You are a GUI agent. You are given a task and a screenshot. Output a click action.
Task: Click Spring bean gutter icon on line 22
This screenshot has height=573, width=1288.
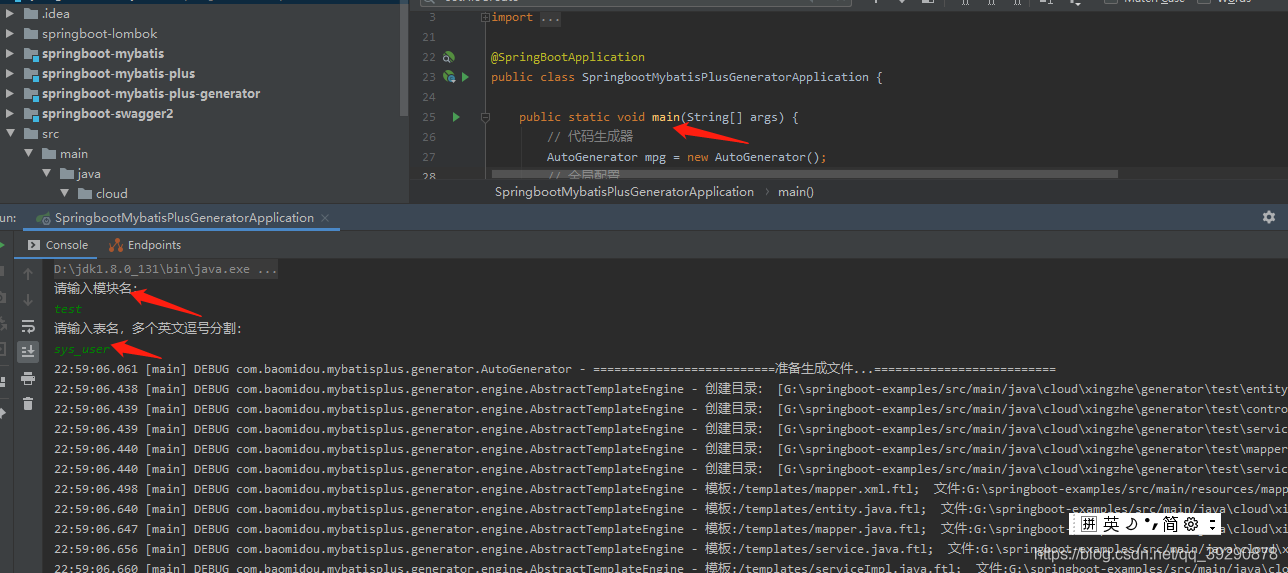pyautogui.click(x=449, y=57)
